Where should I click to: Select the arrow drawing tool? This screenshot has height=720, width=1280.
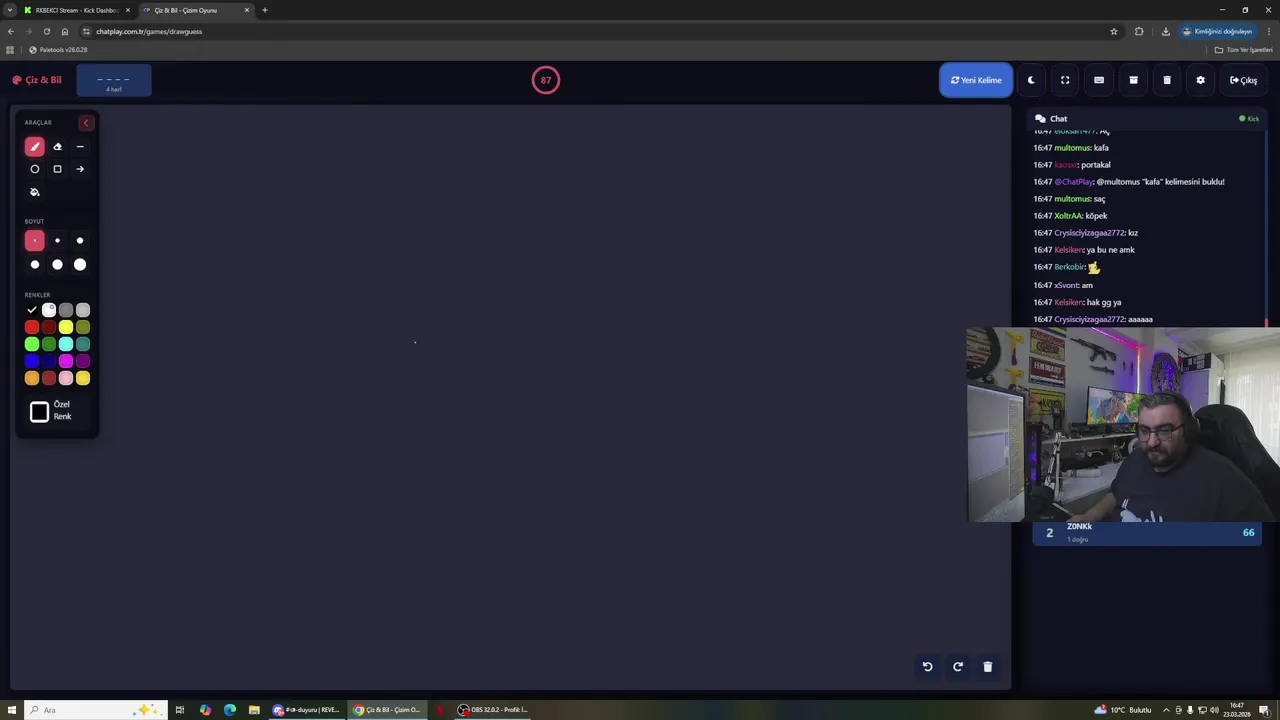[80, 169]
